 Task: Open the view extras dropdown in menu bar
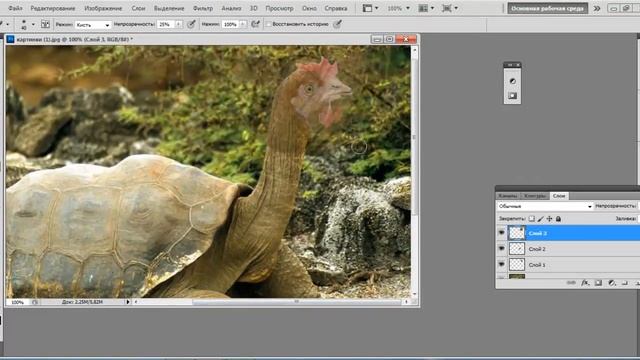click(370, 8)
